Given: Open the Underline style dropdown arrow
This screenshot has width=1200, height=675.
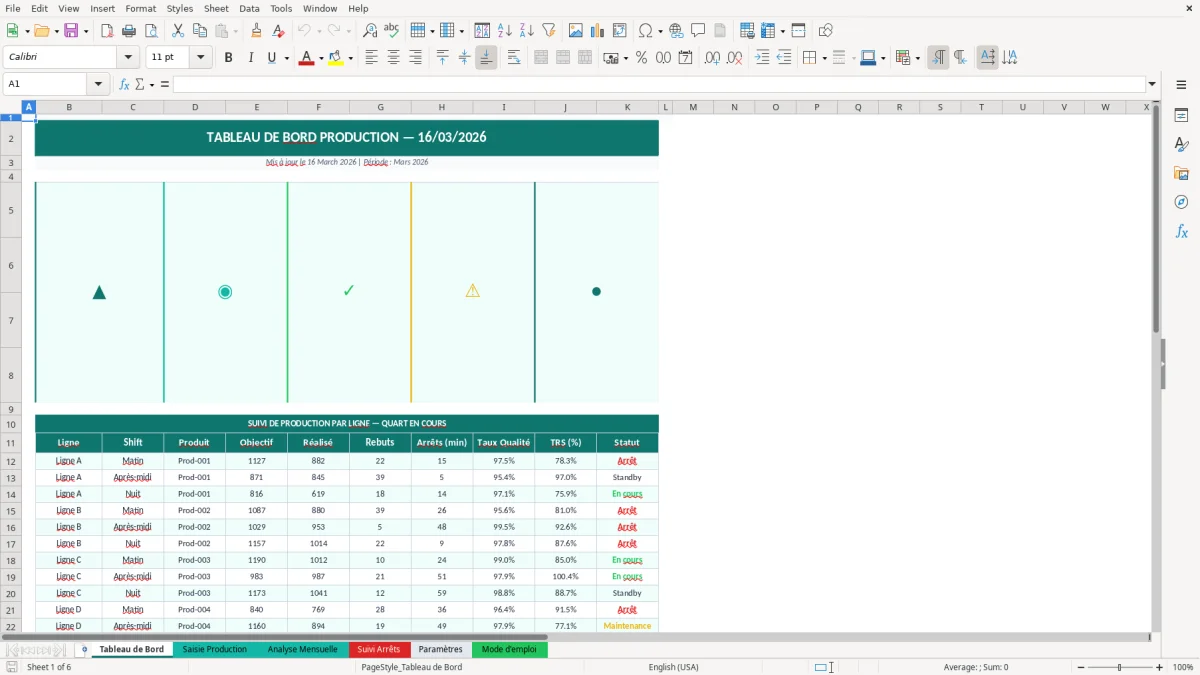Looking at the screenshot, I should tap(287, 58).
